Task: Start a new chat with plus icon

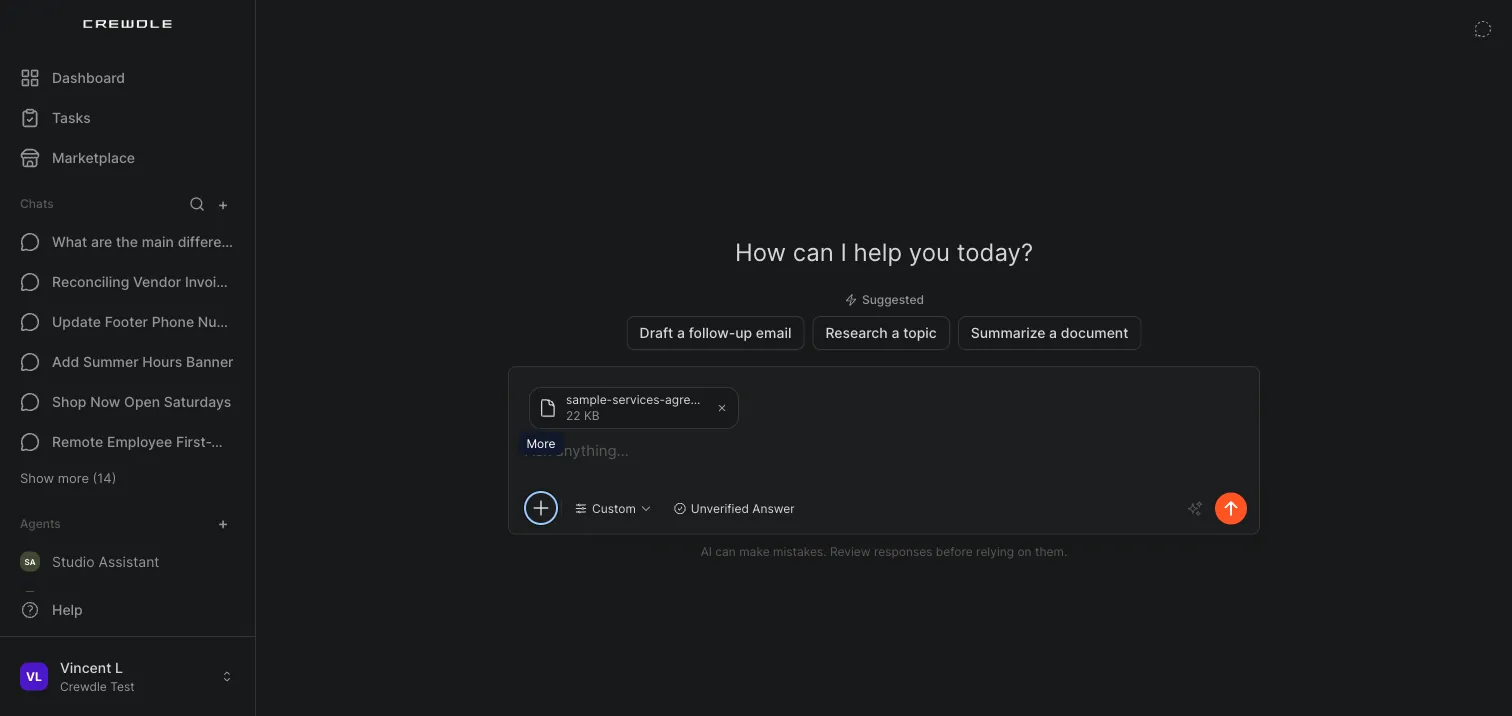Action: tap(223, 204)
